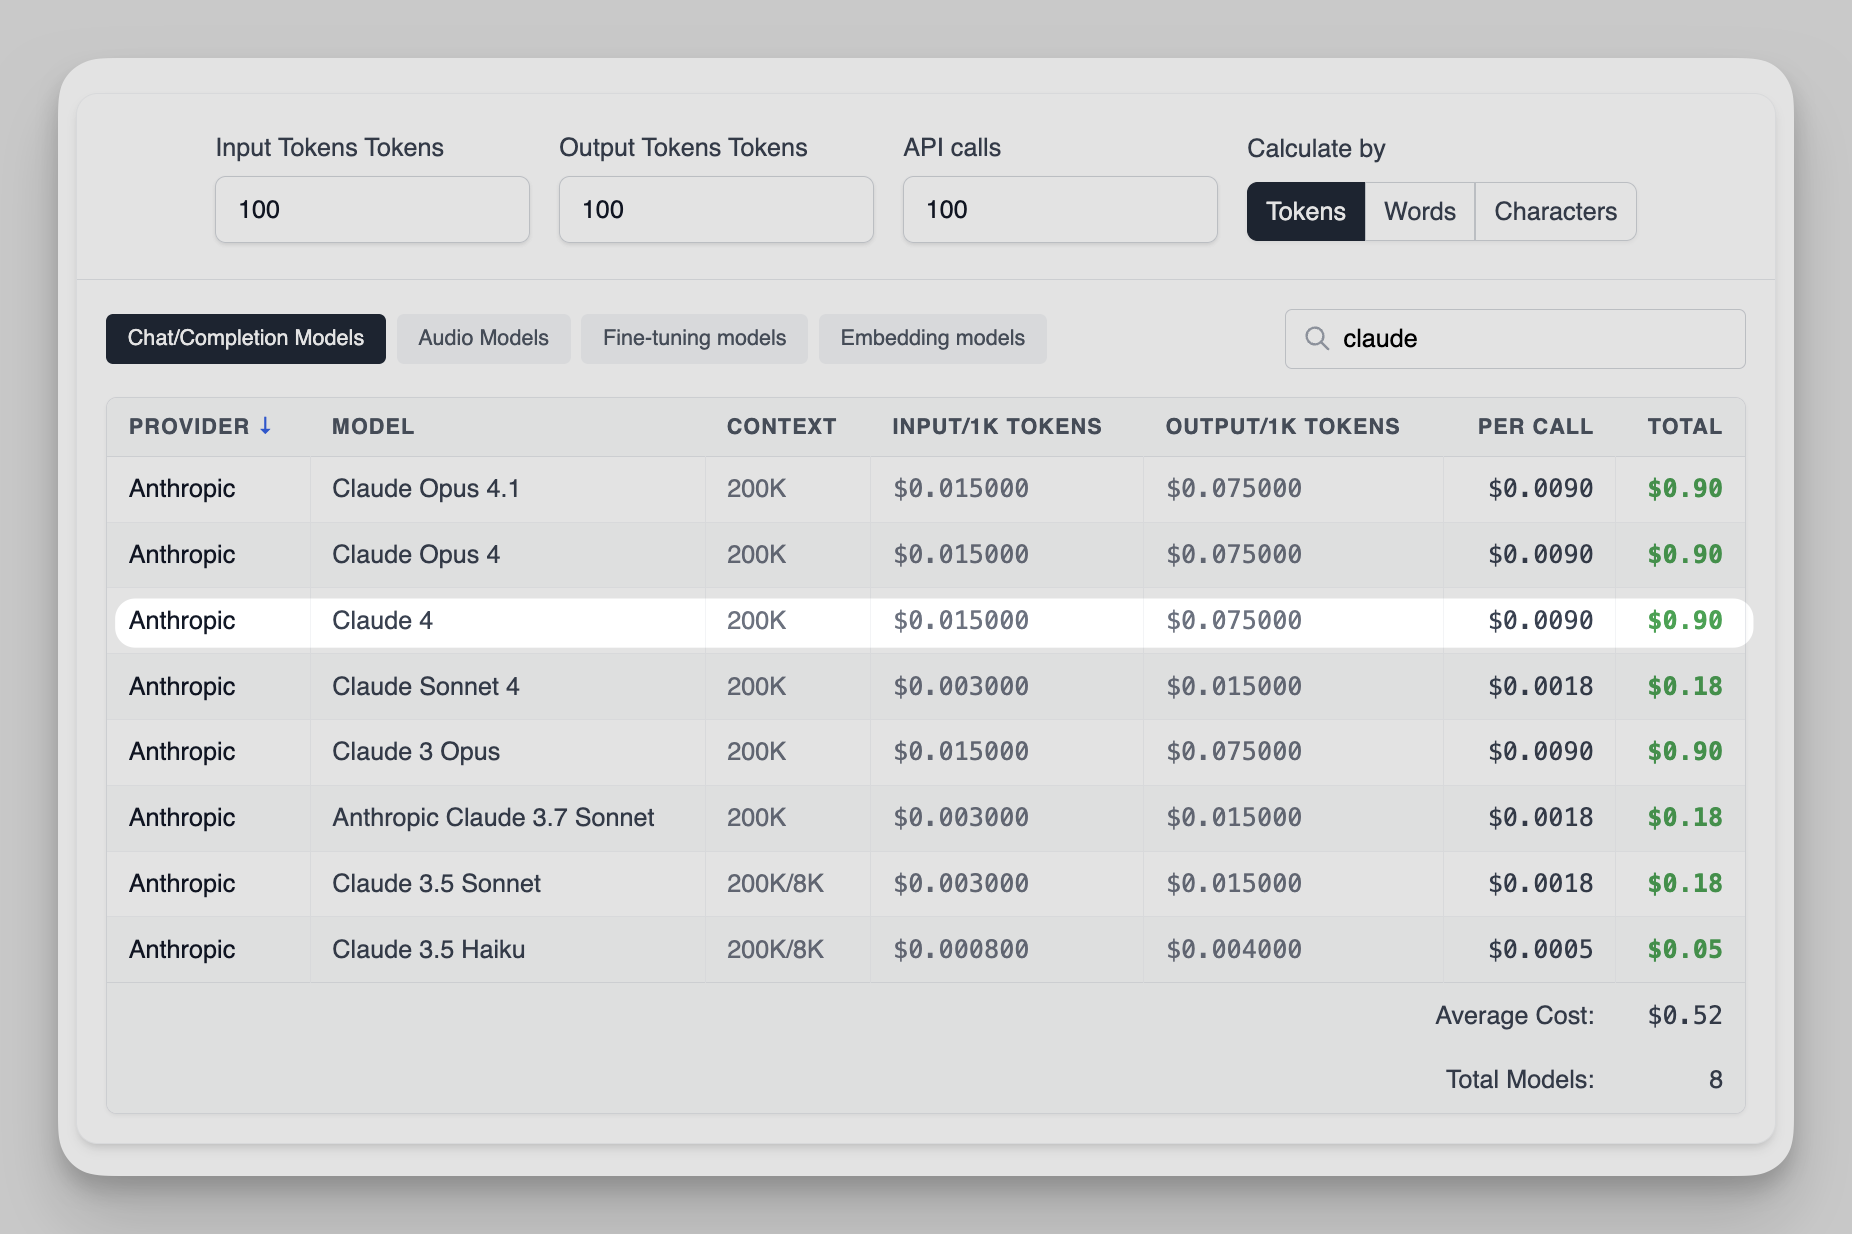
Task: Click the $0.05 total for Claude 3.5 Haiku
Action: (x=1685, y=950)
